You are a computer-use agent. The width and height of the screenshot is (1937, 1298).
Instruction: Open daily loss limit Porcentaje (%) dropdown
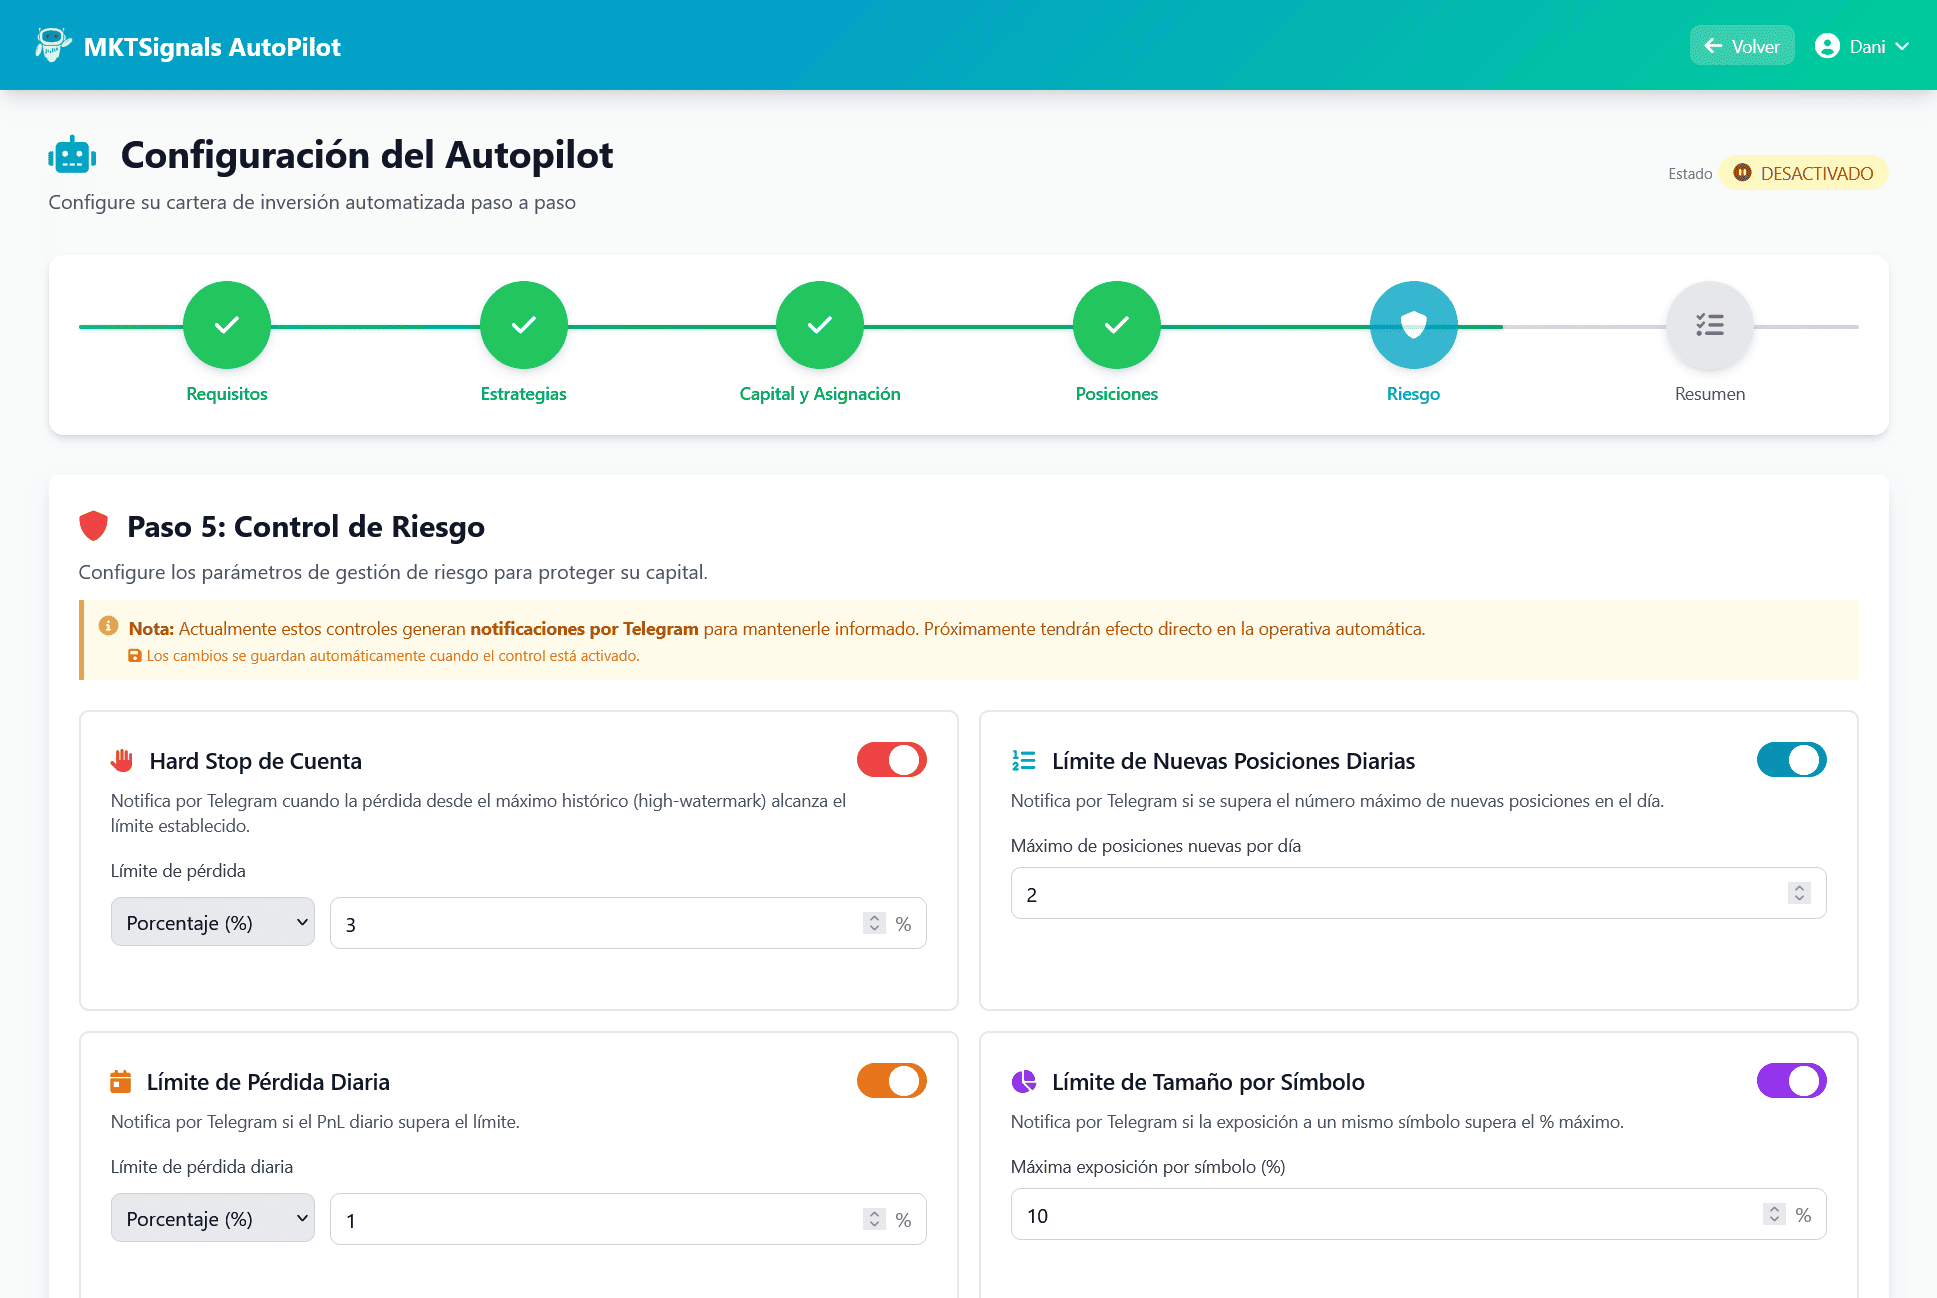tap(213, 1218)
